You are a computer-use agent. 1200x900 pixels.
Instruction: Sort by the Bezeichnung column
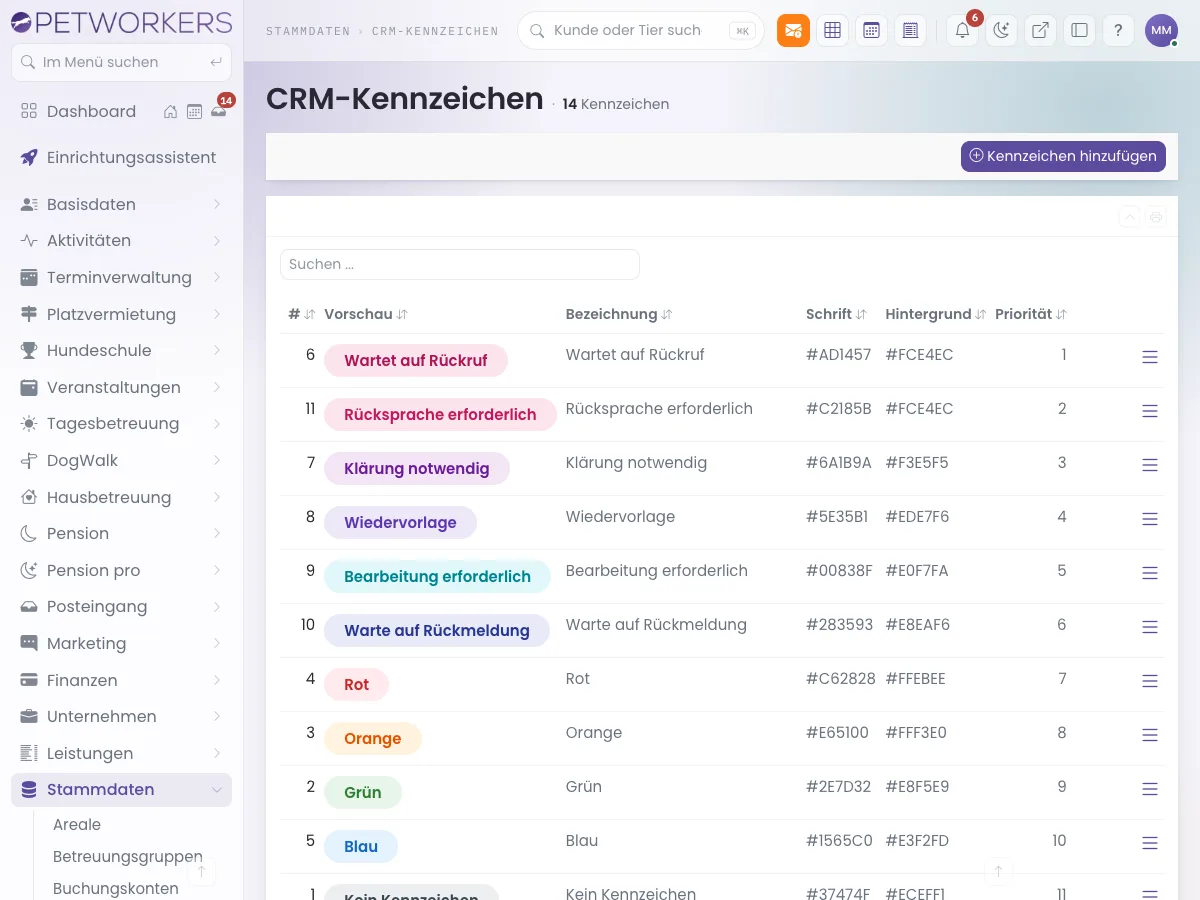click(x=619, y=314)
